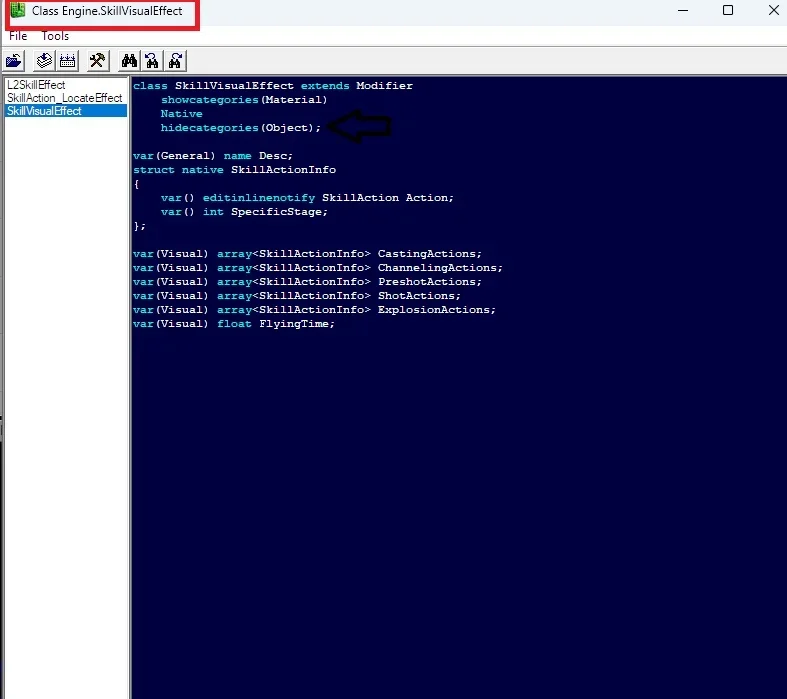Click the open folder toolbar icon
Viewport: 787px width, 699px height.
tap(14, 61)
